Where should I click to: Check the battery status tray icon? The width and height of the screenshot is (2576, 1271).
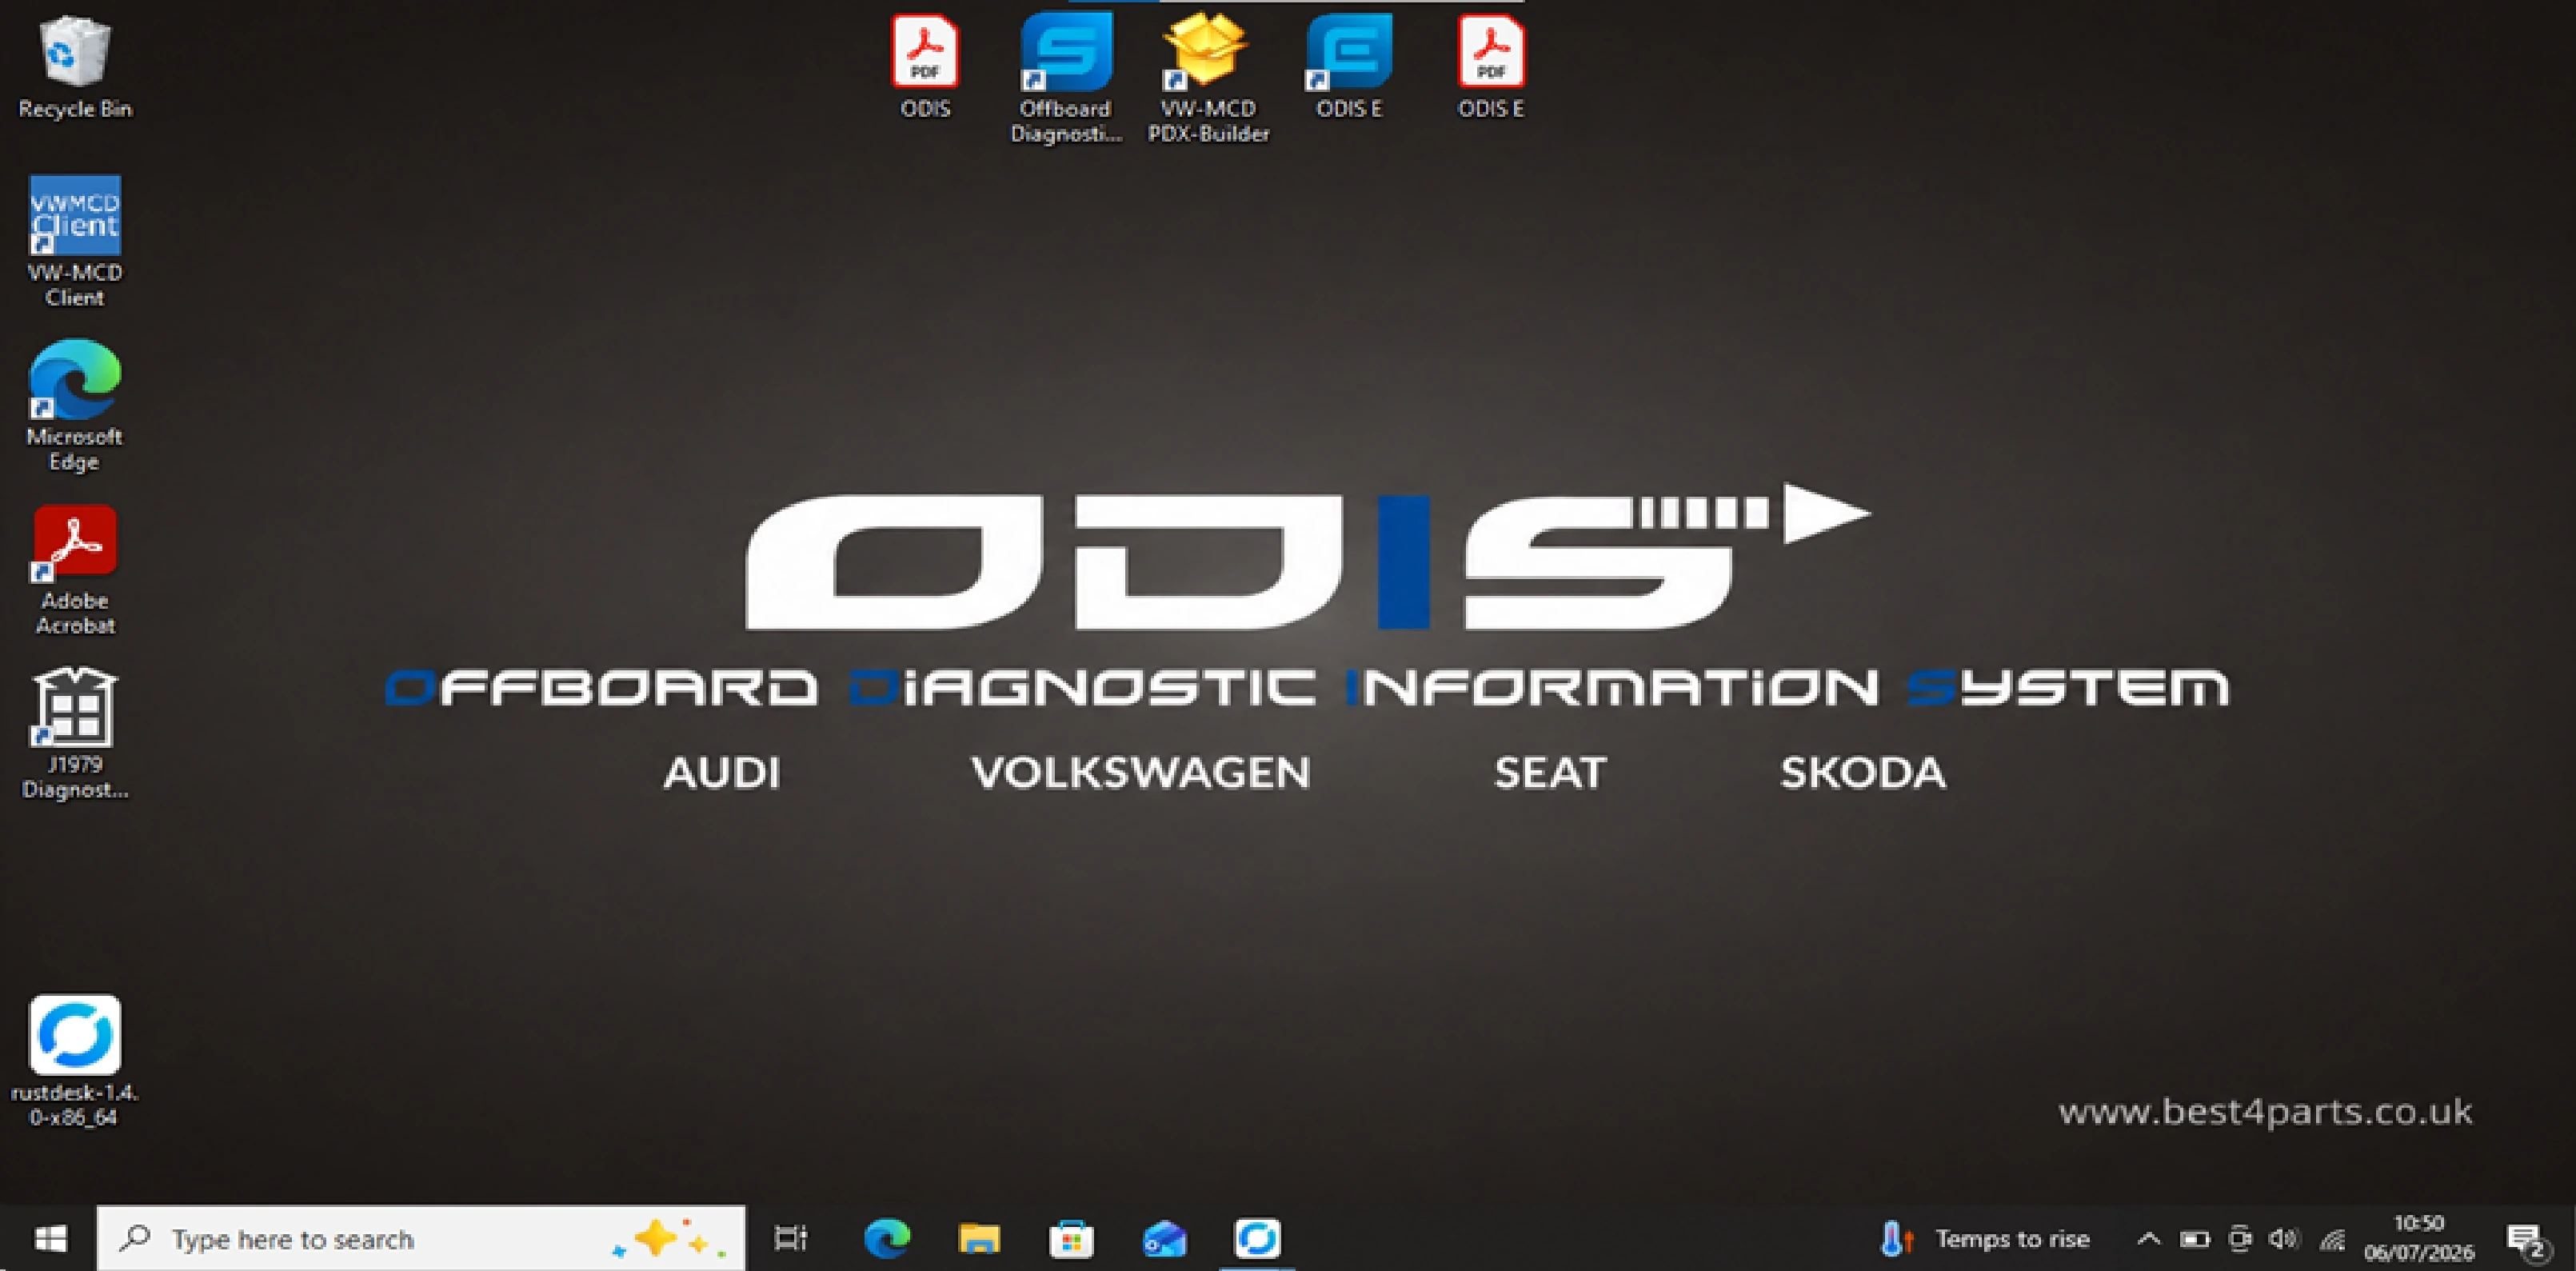[x=2195, y=1239]
